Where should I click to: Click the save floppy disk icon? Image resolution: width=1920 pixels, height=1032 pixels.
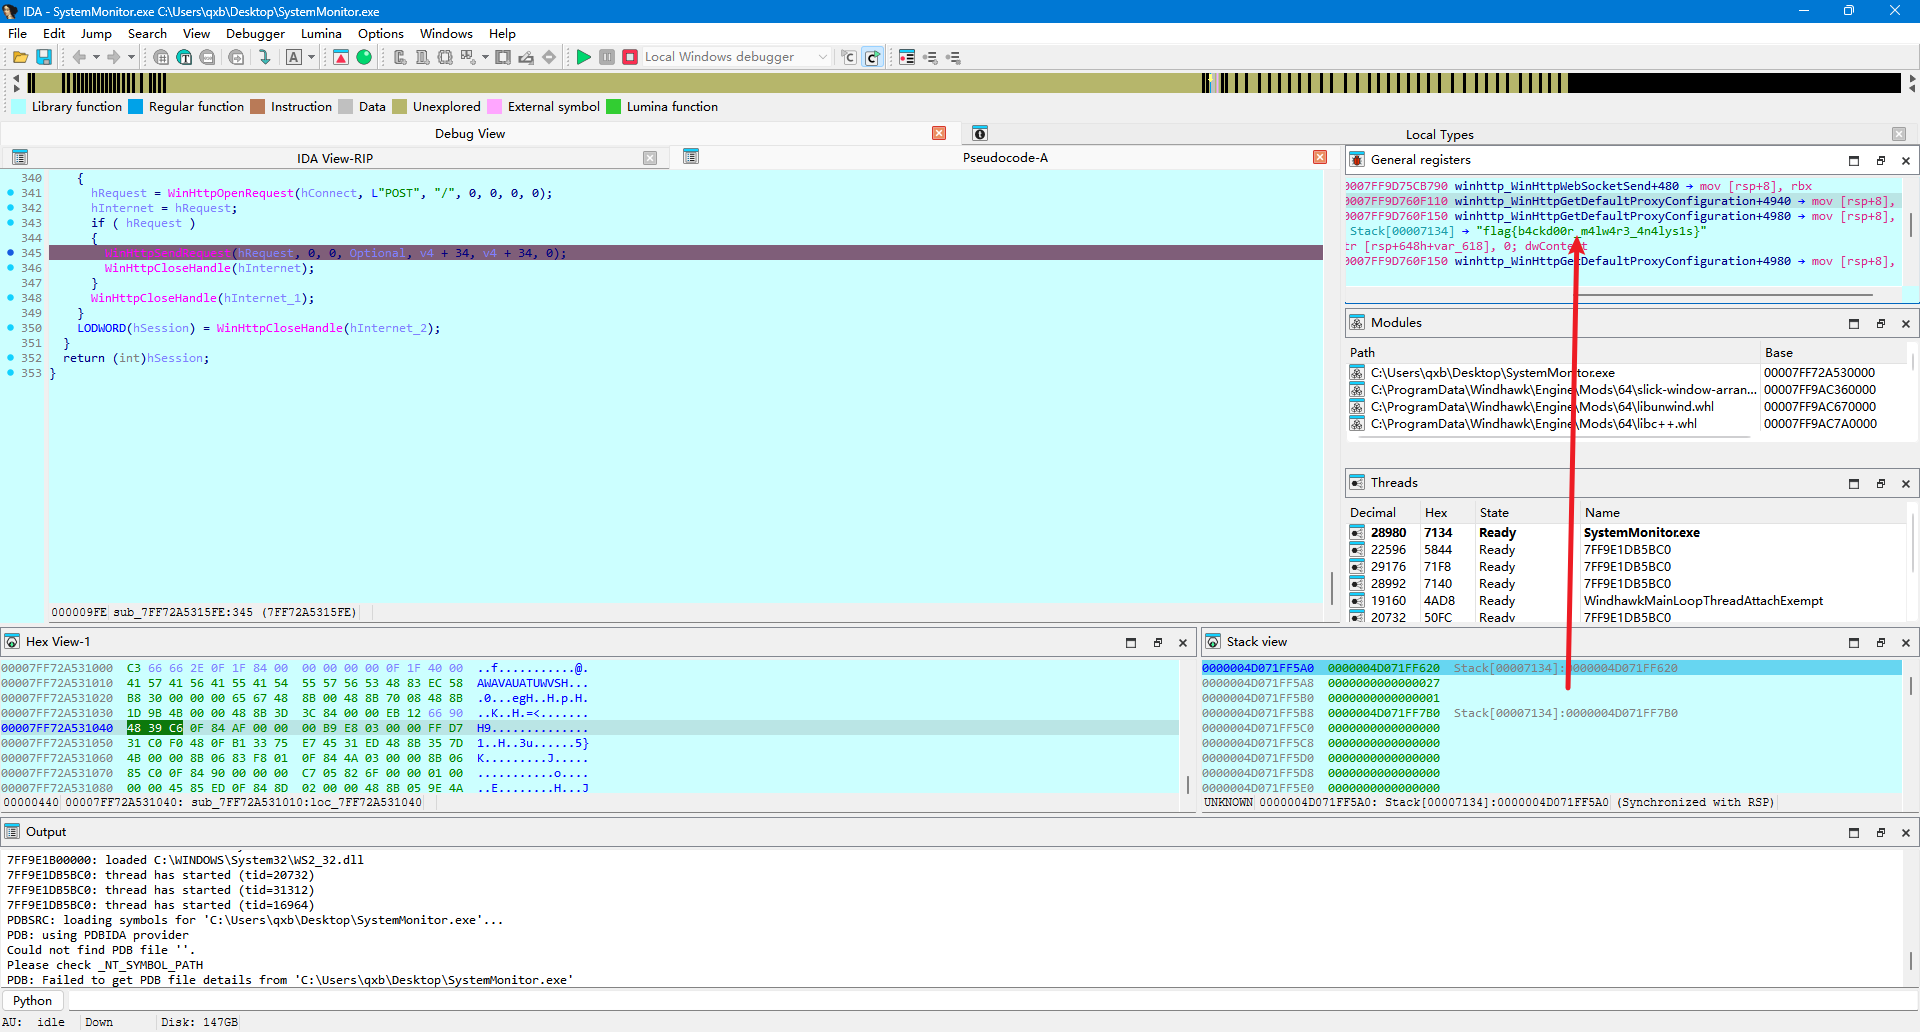[44, 57]
